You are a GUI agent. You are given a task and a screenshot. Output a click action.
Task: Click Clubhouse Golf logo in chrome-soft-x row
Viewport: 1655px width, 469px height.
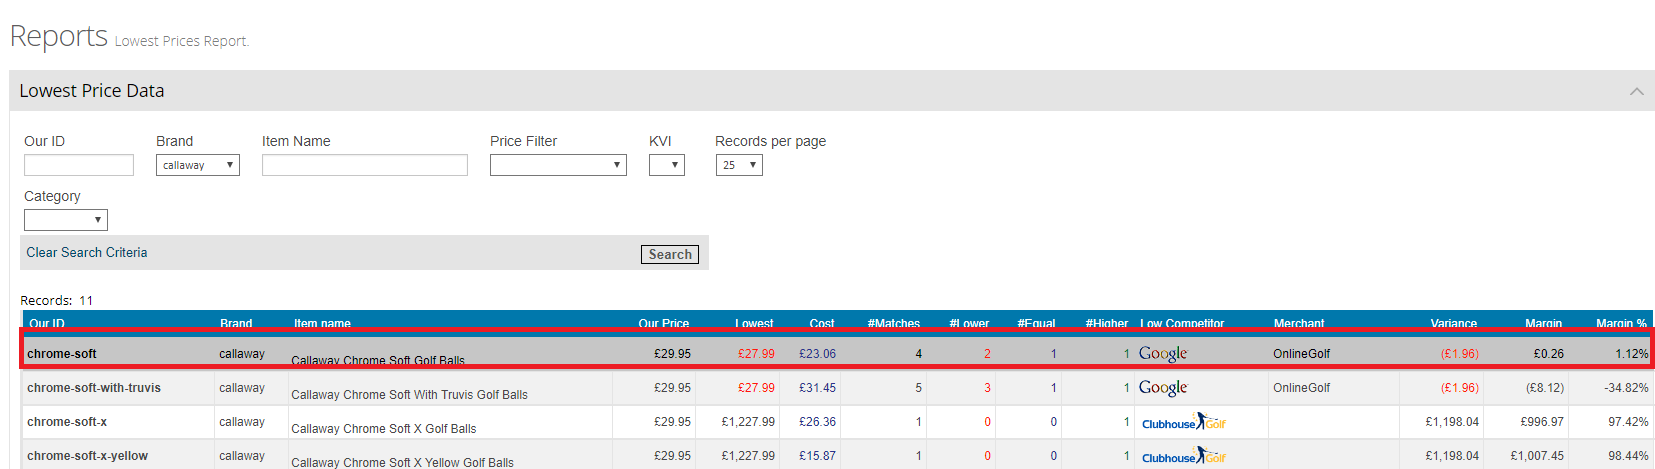1183,423
